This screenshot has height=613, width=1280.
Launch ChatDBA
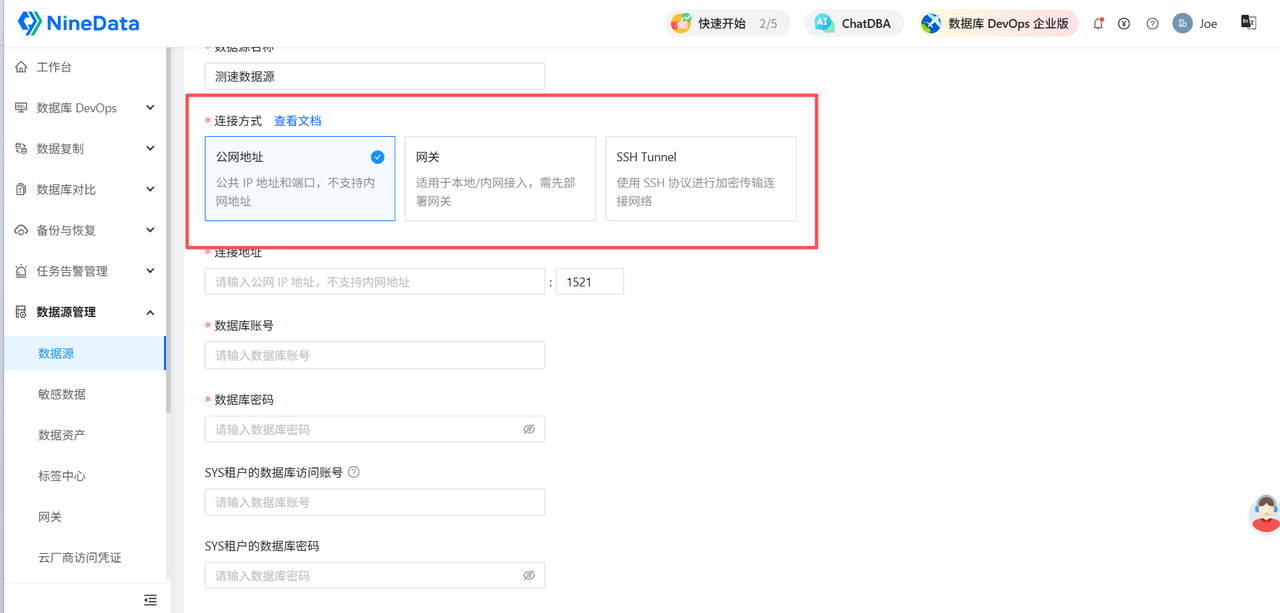coord(853,23)
